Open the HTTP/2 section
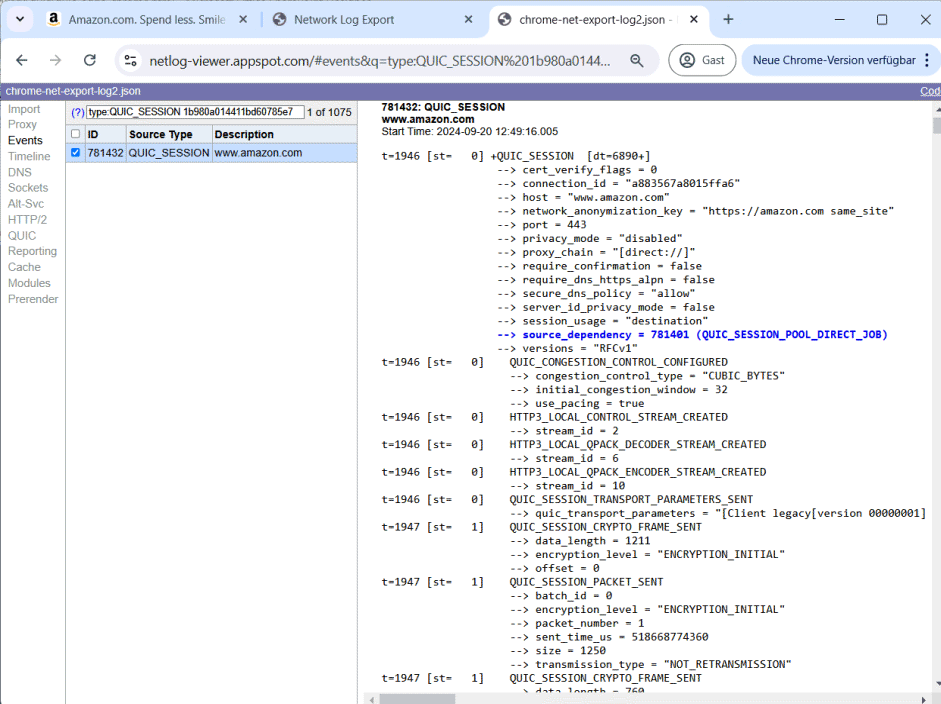The width and height of the screenshot is (941, 704). [27, 220]
